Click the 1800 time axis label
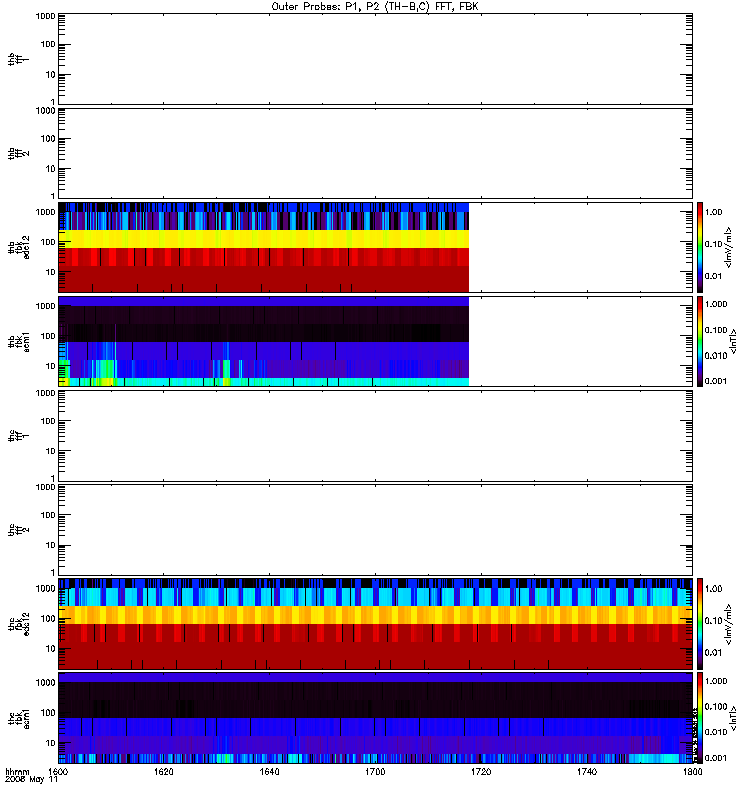The height and width of the screenshot is (800, 750). 692,772
